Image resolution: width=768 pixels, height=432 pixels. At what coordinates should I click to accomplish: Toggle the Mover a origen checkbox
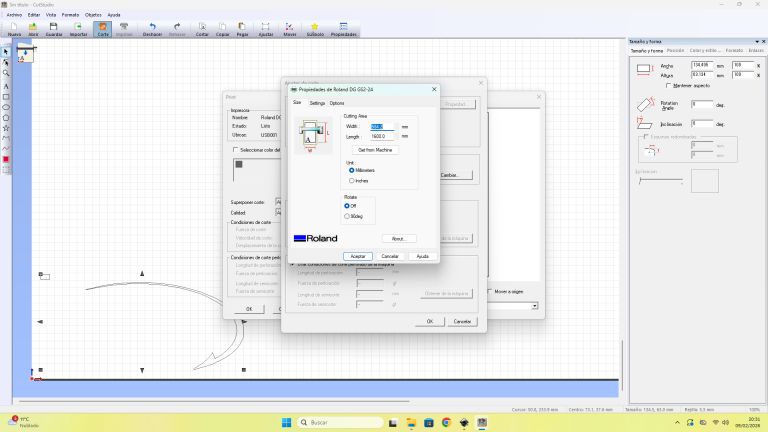pos(490,291)
